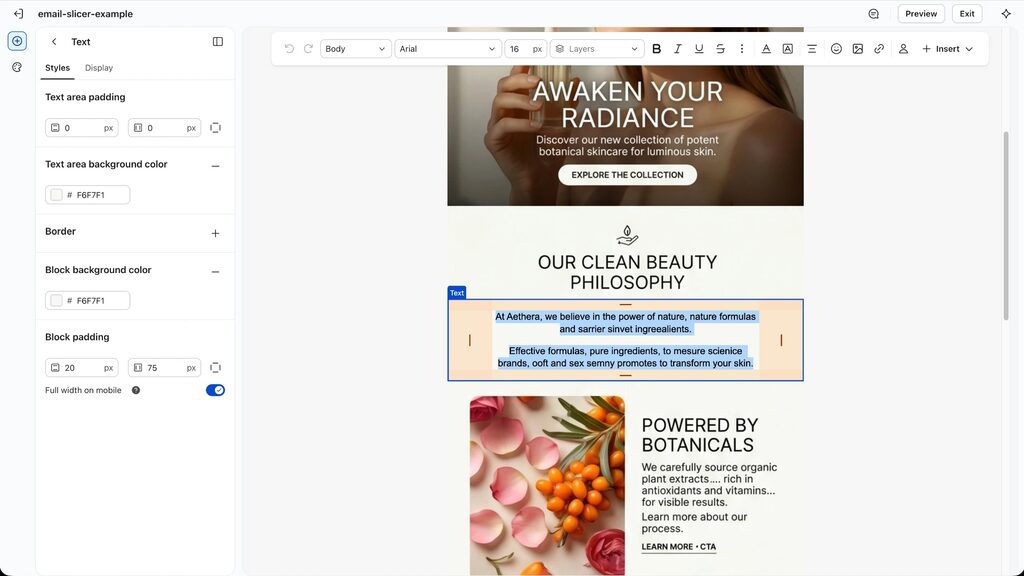Toggle italic formatting
1024x576 pixels.
677,49
